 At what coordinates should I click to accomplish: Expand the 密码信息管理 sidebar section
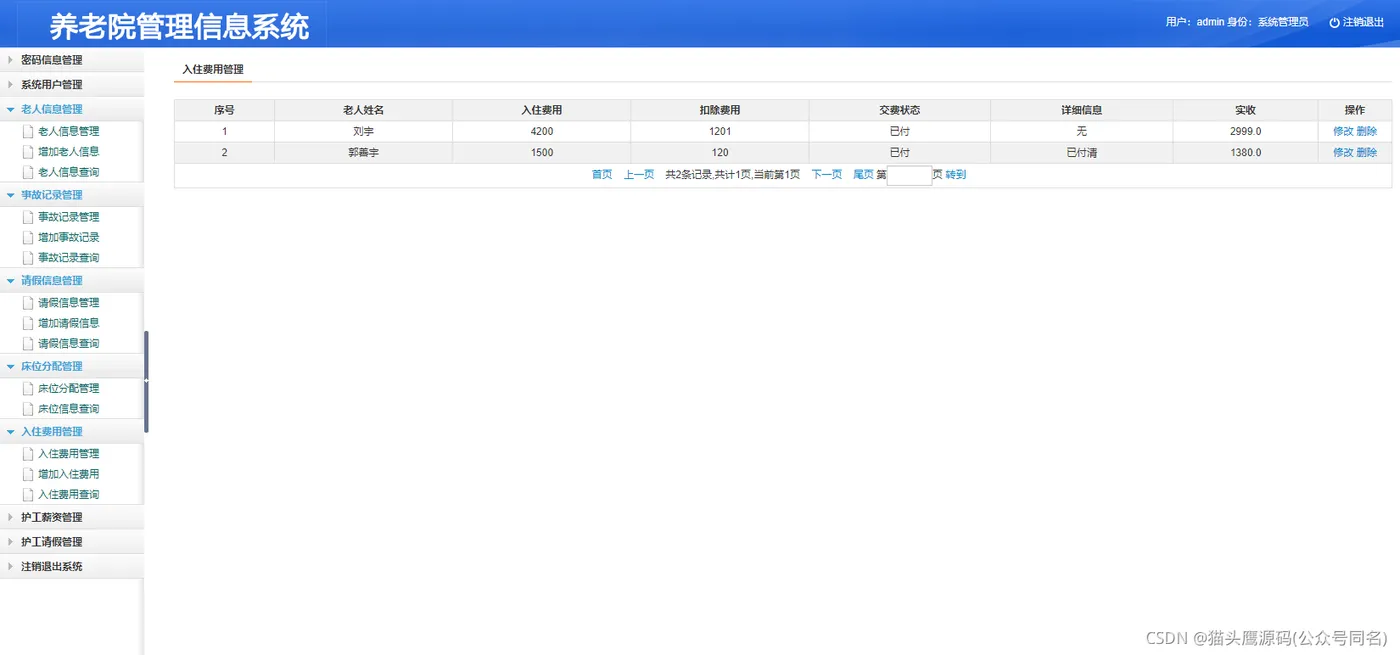(x=72, y=60)
